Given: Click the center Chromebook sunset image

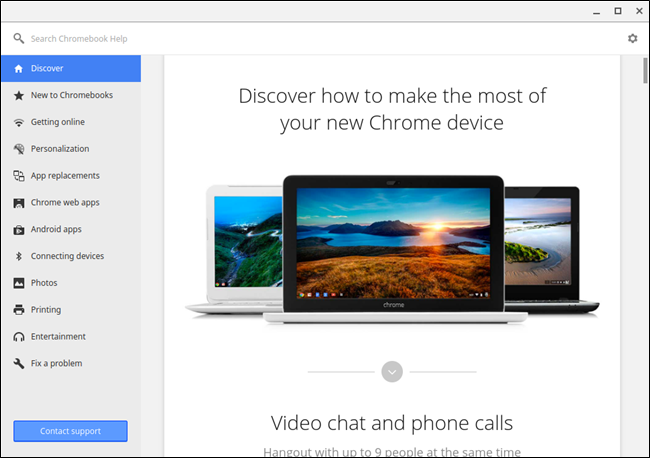Looking at the screenshot, I should (x=393, y=242).
